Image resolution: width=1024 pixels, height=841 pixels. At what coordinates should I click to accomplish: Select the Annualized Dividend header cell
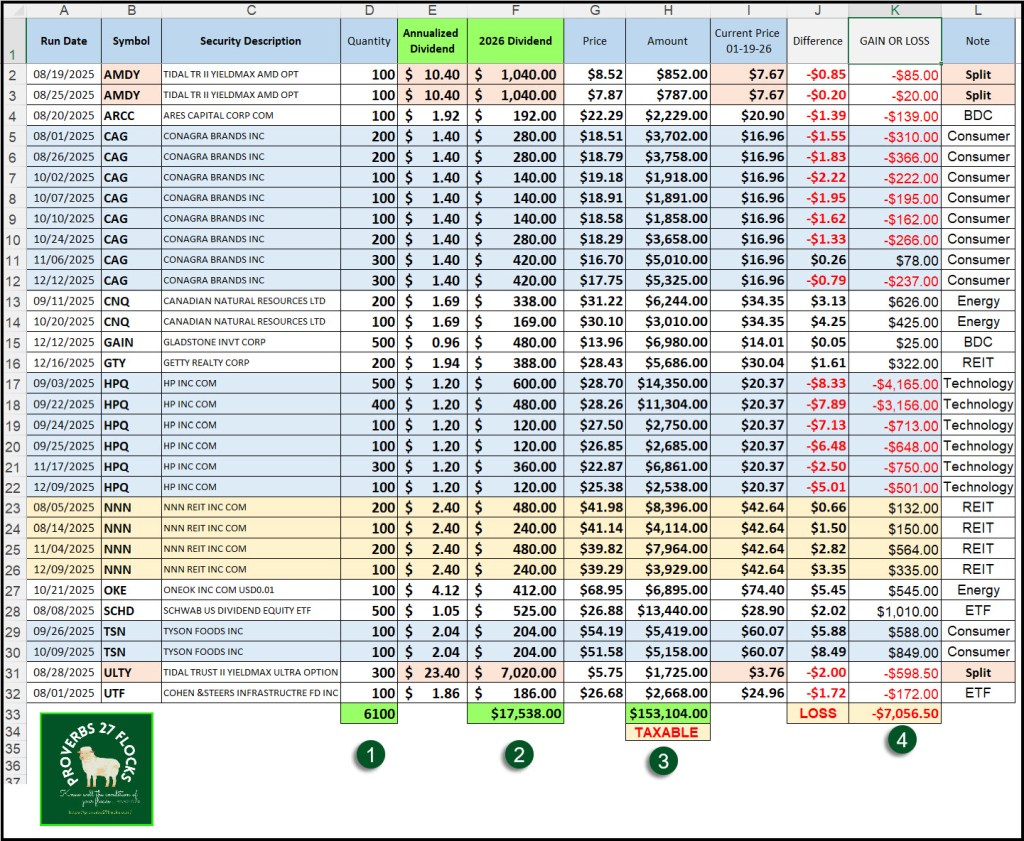(x=430, y=41)
